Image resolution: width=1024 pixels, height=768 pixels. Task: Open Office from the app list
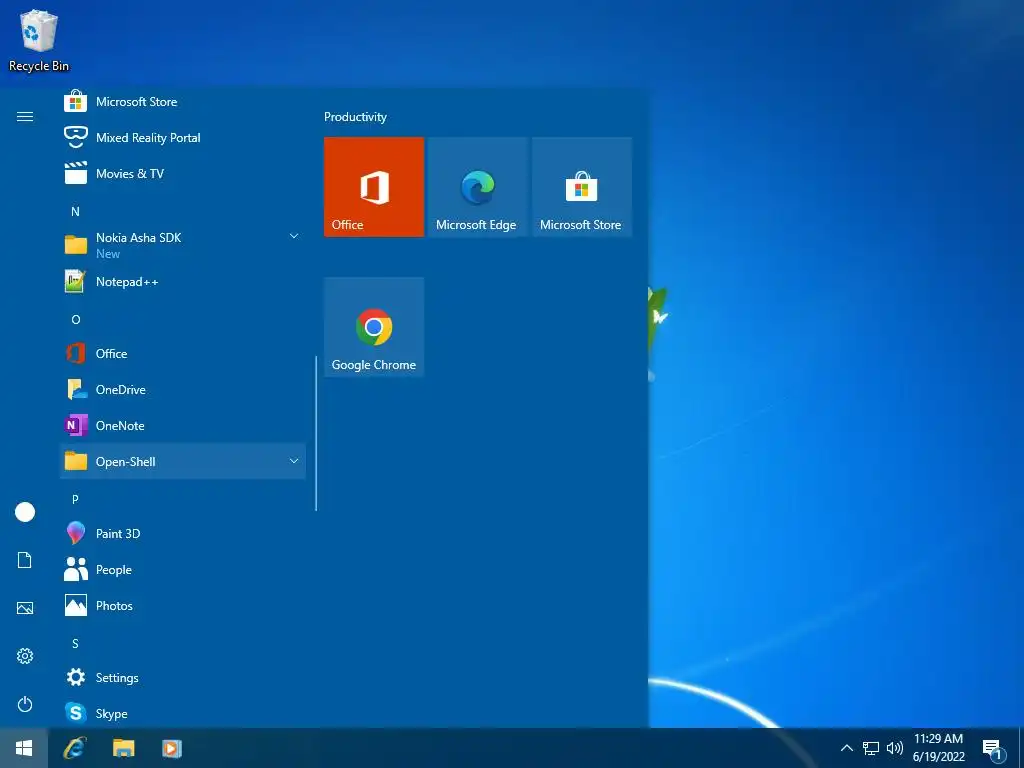click(183, 353)
